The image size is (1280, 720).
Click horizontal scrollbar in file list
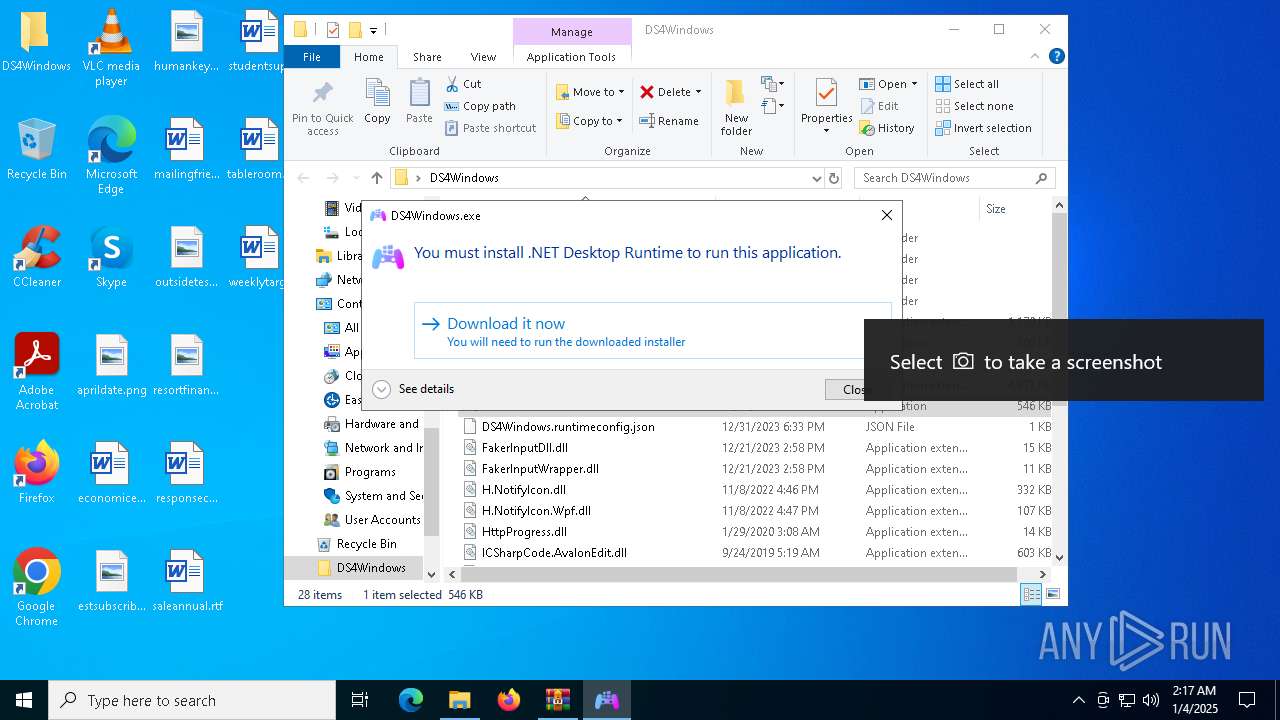(x=739, y=574)
